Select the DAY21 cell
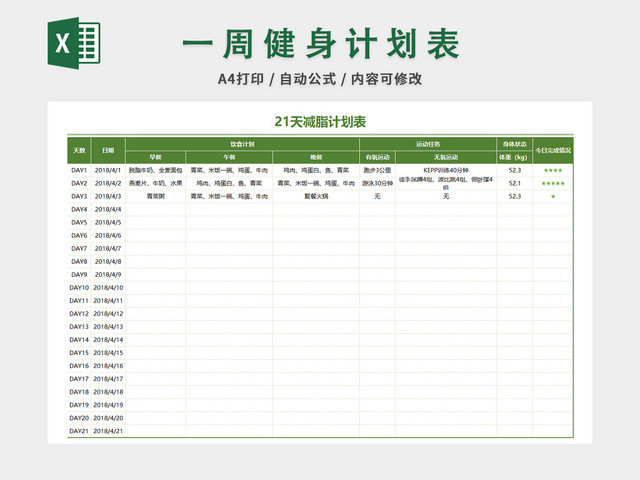Screen dimensions: 640x480 pyautogui.click(x=79, y=431)
